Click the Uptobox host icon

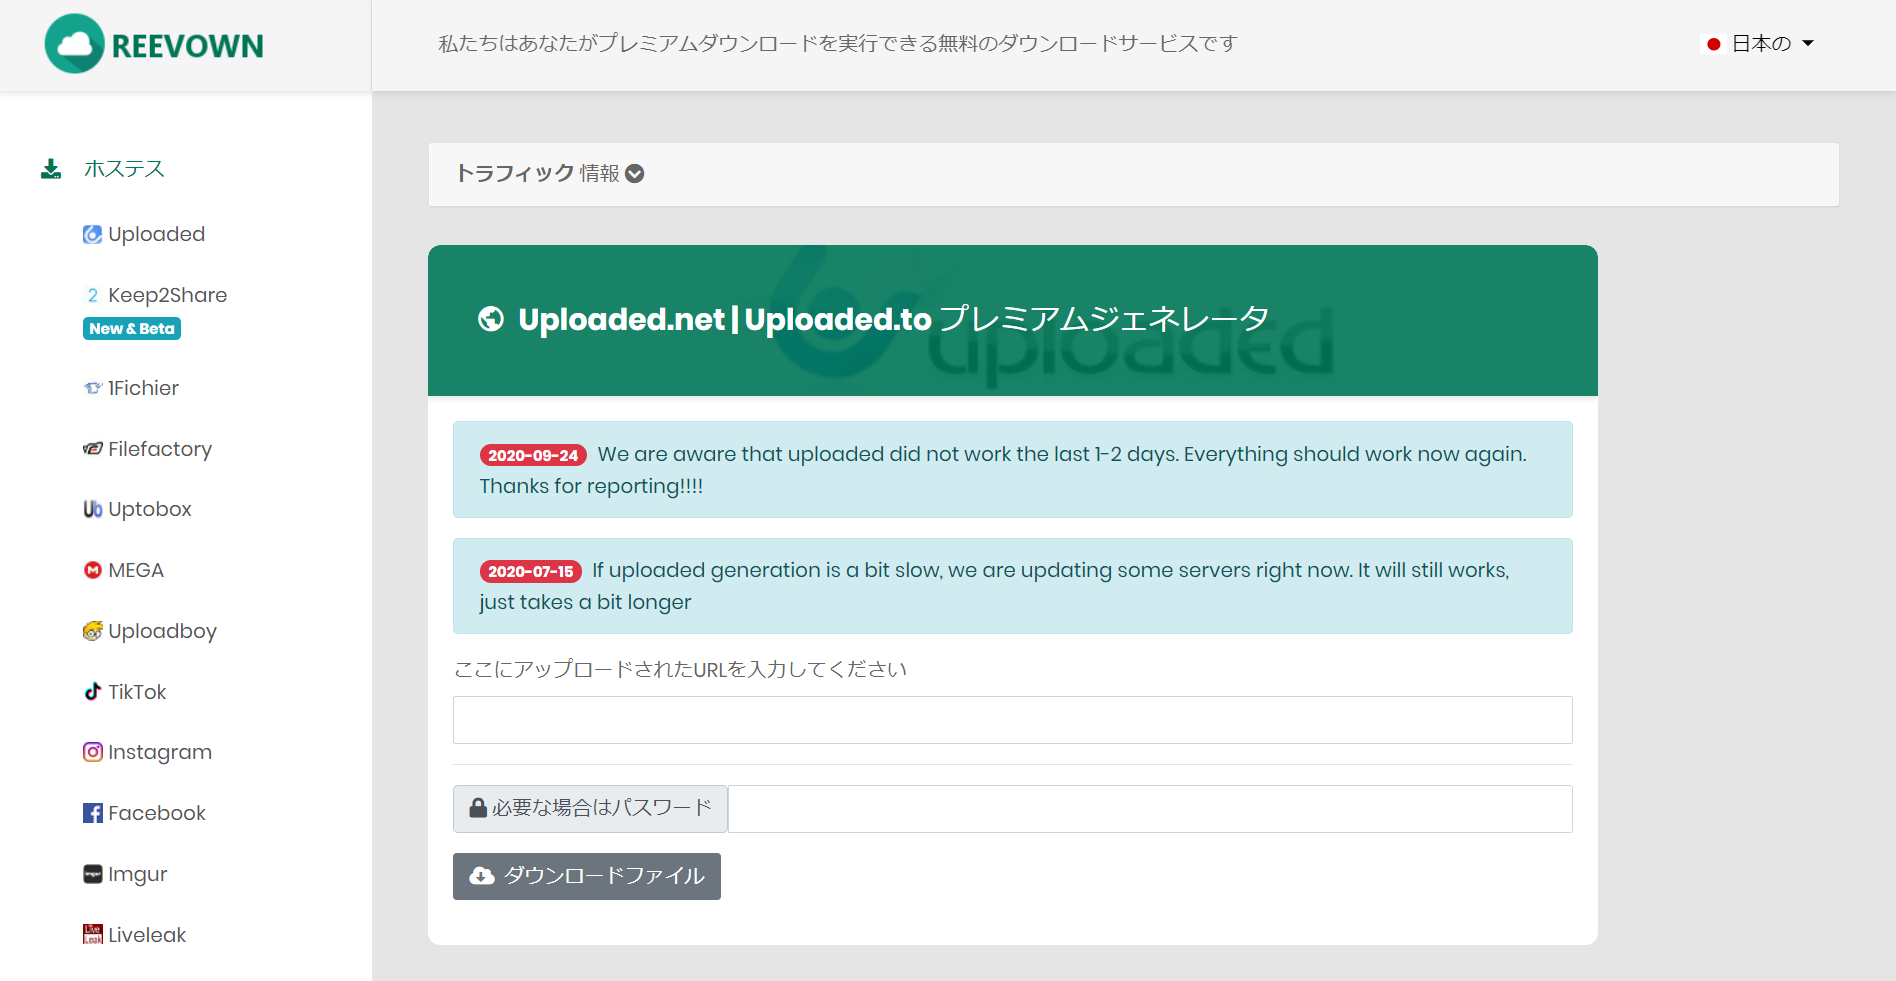tap(92, 509)
